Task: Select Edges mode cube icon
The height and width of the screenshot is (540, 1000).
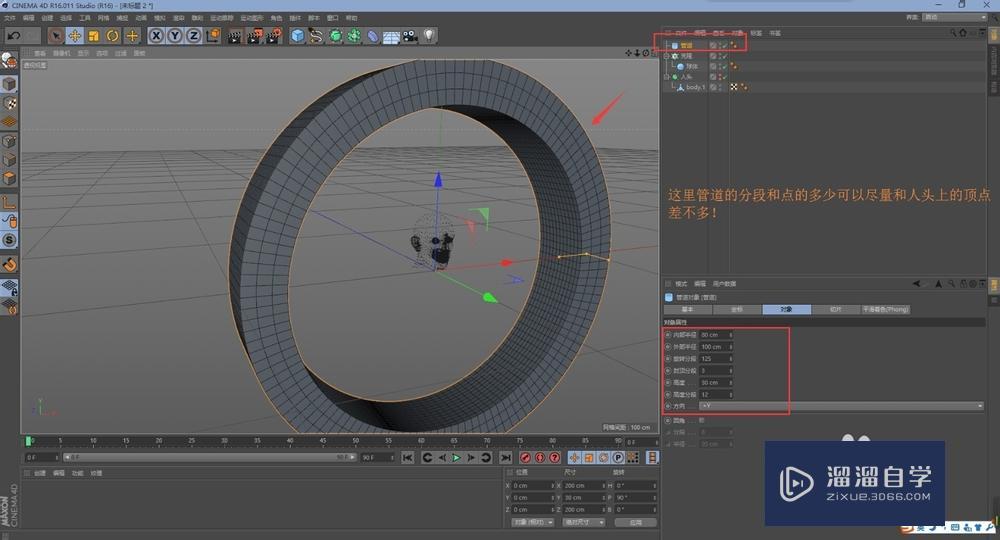Action: (9, 159)
